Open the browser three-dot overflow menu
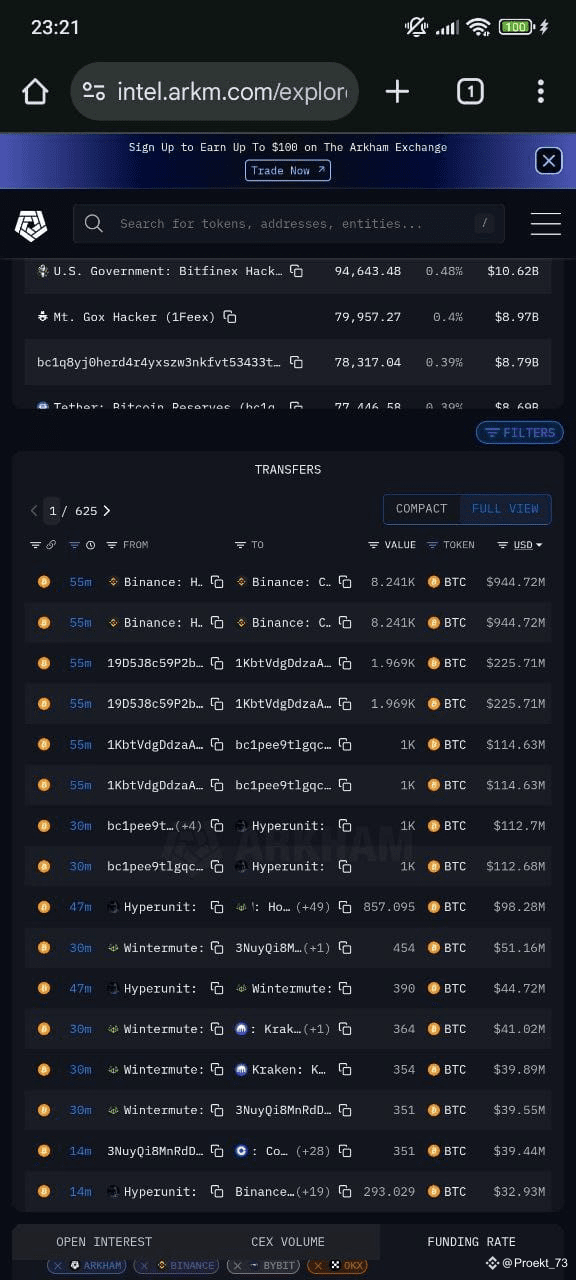The width and height of the screenshot is (576, 1280). click(540, 92)
